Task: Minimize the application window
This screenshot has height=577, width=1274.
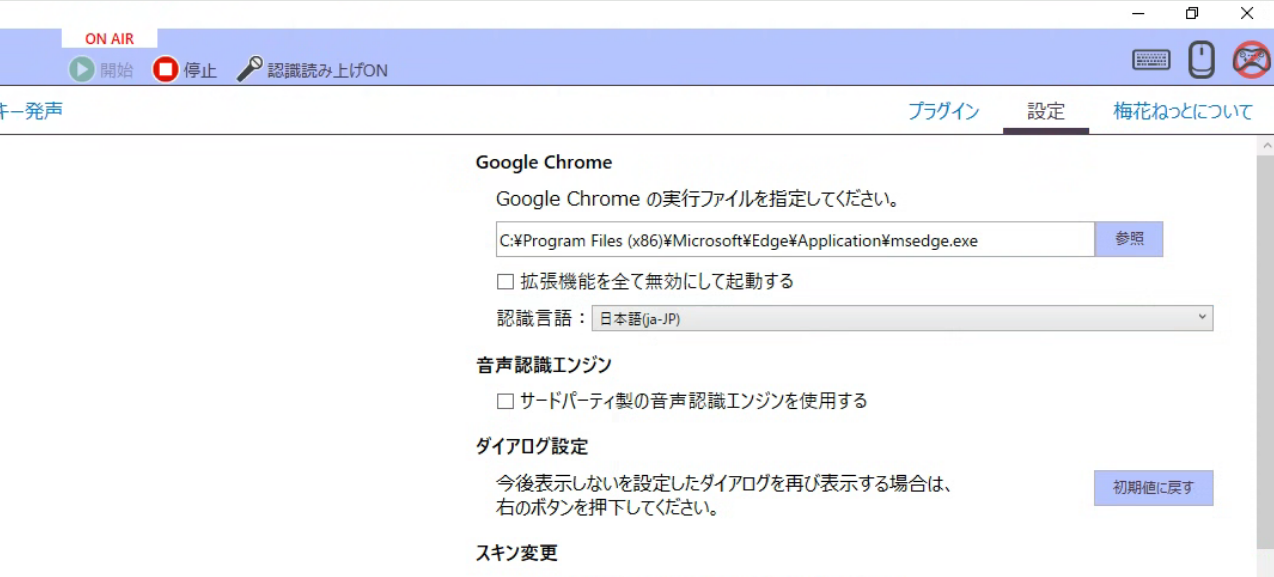Action: 1138,14
